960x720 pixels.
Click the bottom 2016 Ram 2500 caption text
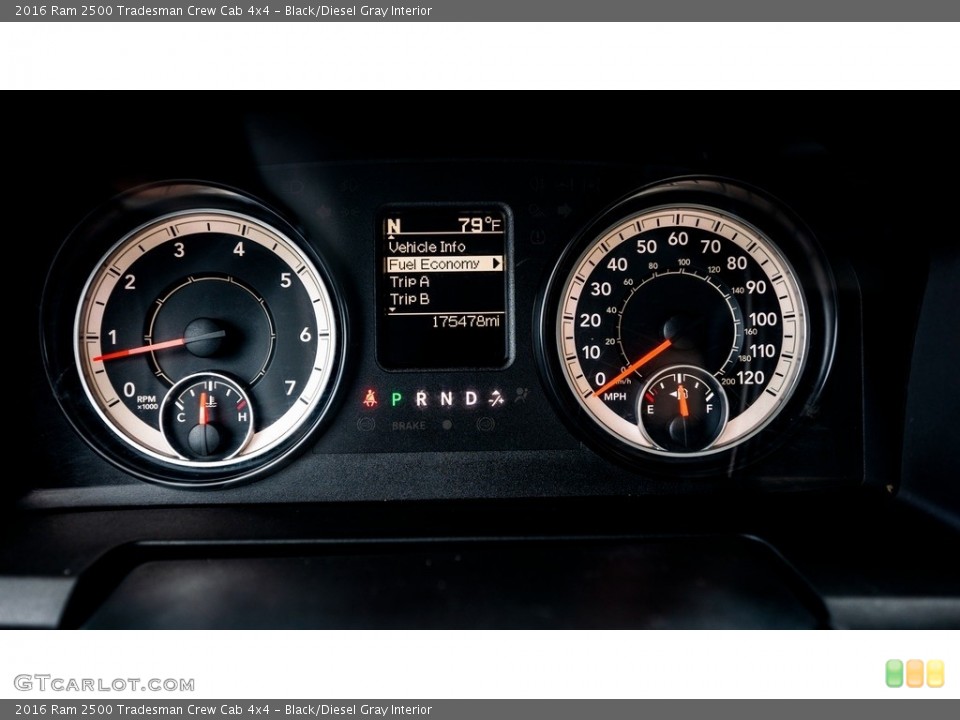click(223, 710)
